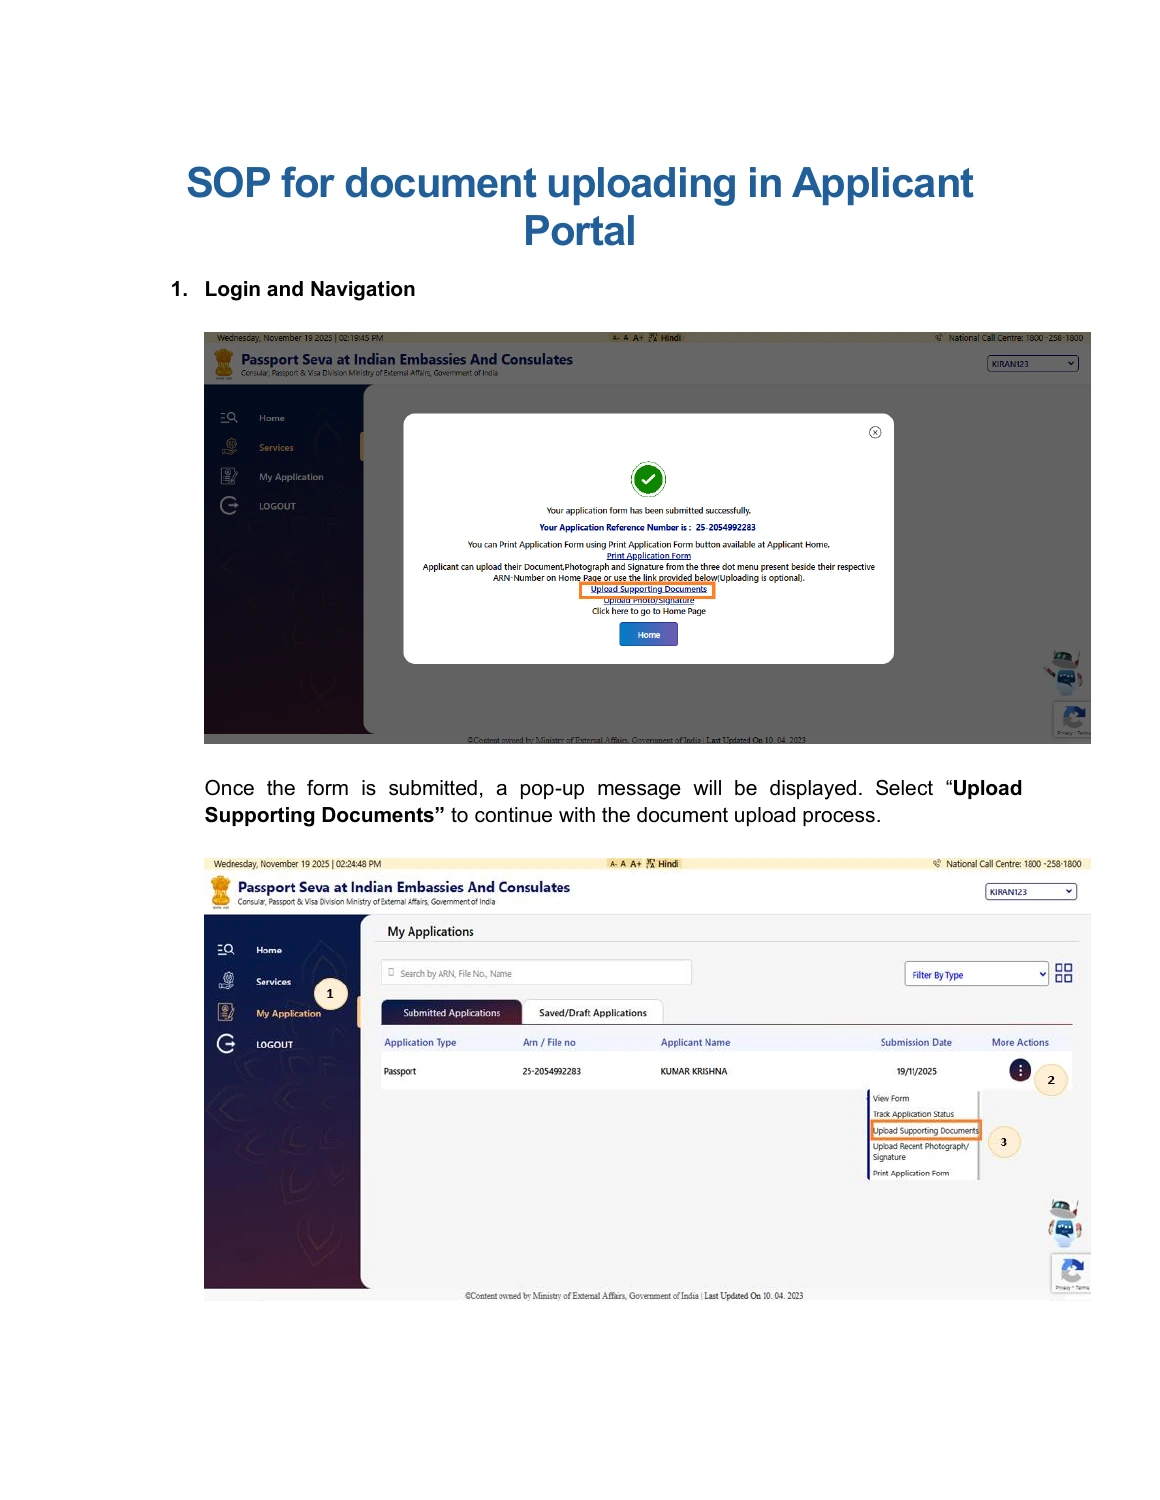Click national emblem logo in bottom screenshot header
The width and height of the screenshot is (1160, 1500).
[221, 892]
